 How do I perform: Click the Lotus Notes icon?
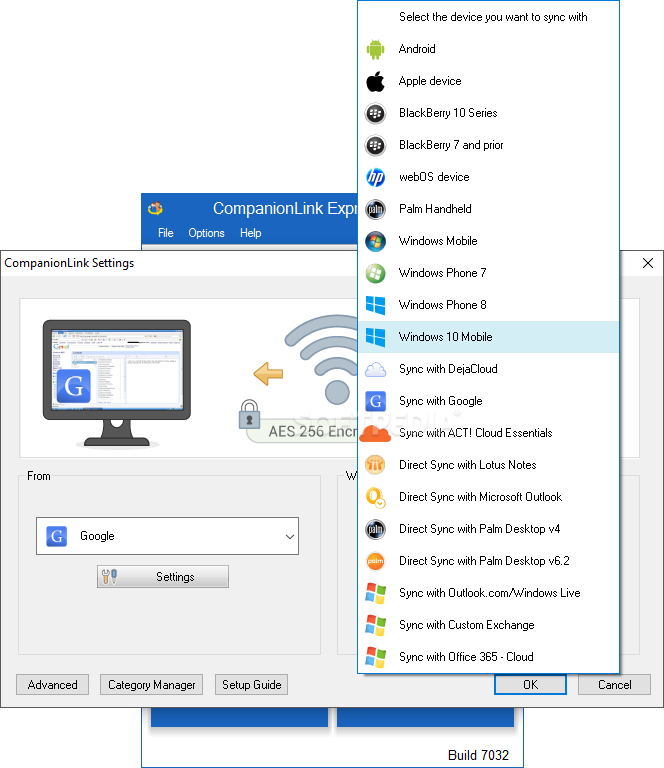pos(376,465)
